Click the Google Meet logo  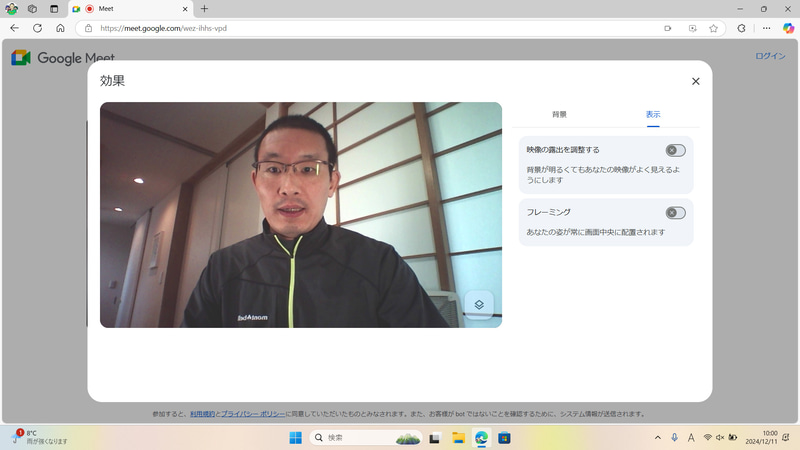click(x=63, y=58)
